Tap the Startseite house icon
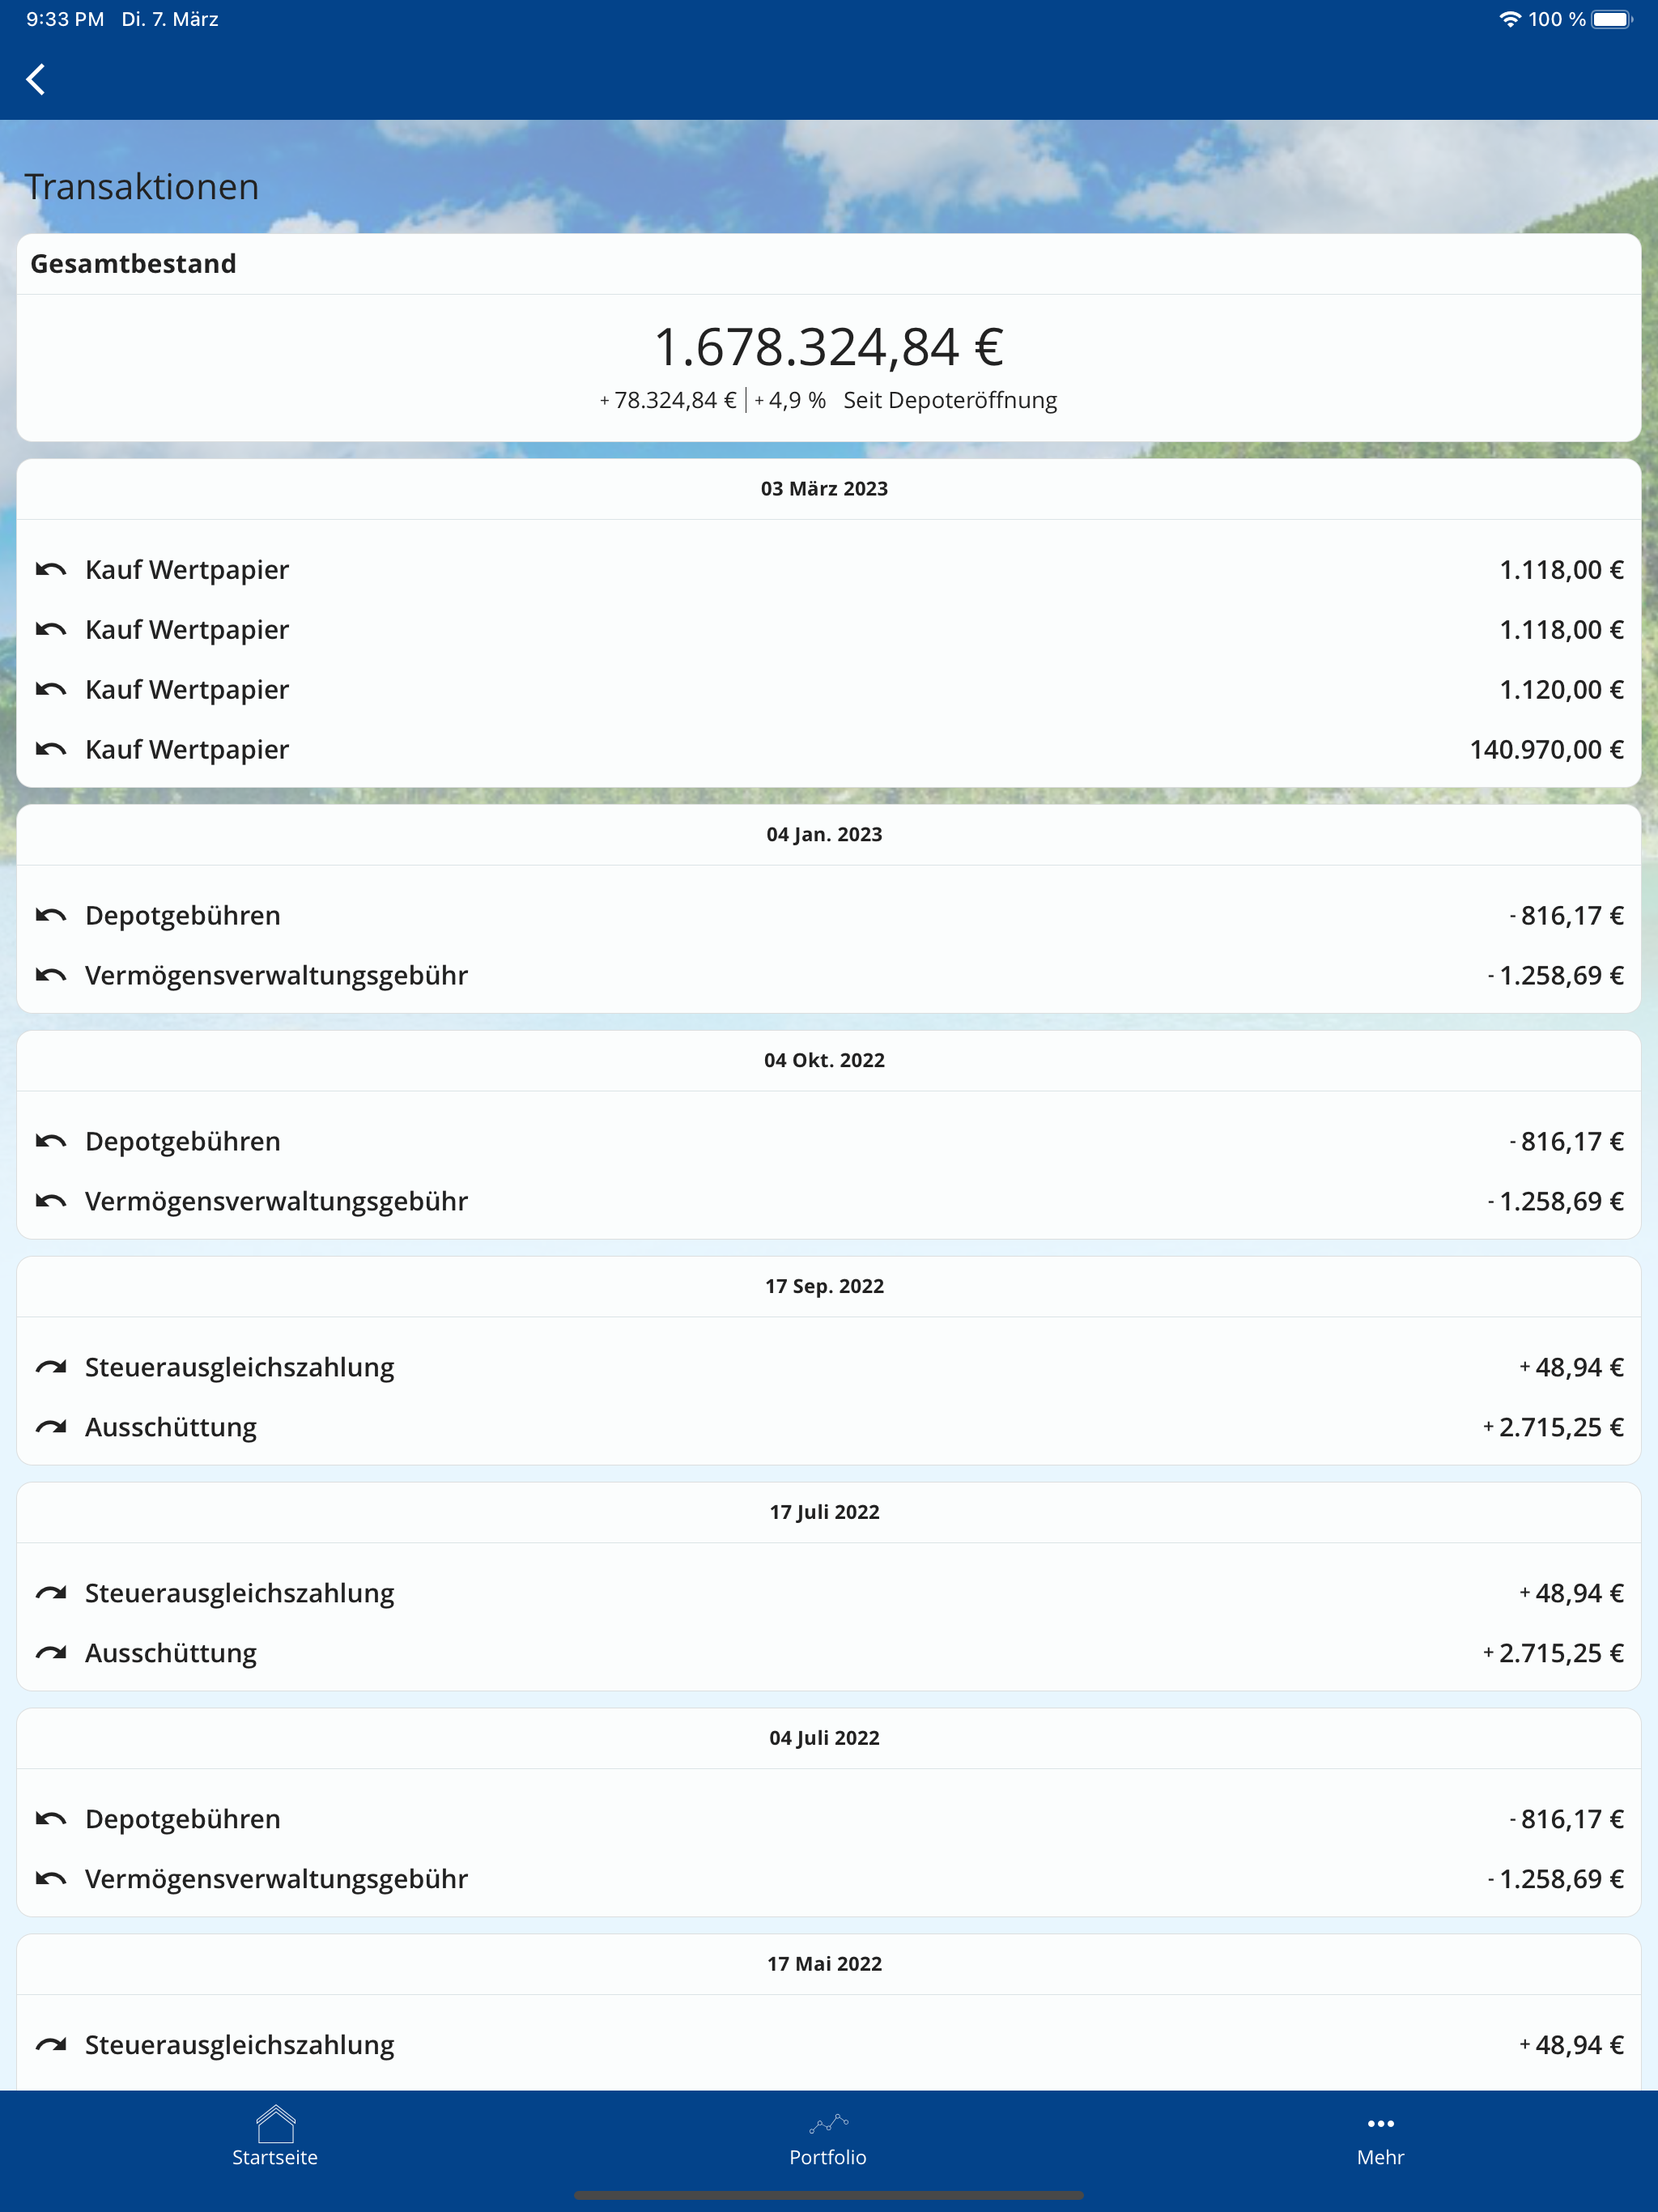 click(275, 2123)
